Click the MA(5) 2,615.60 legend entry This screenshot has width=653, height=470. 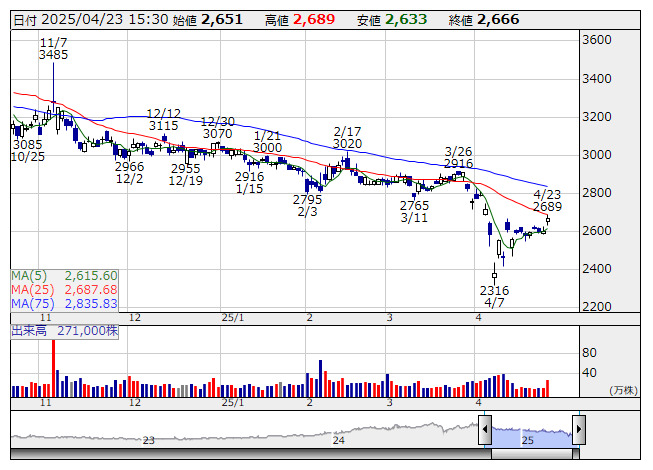pos(65,276)
